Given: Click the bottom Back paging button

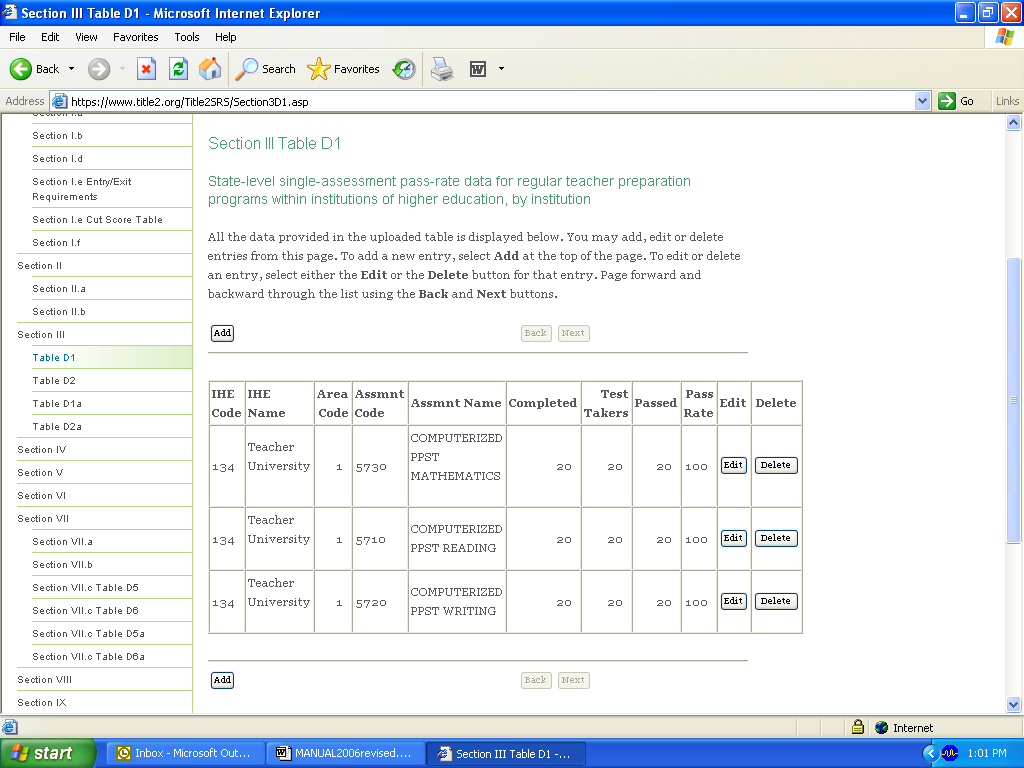Looking at the screenshot, I should point(536,680).
